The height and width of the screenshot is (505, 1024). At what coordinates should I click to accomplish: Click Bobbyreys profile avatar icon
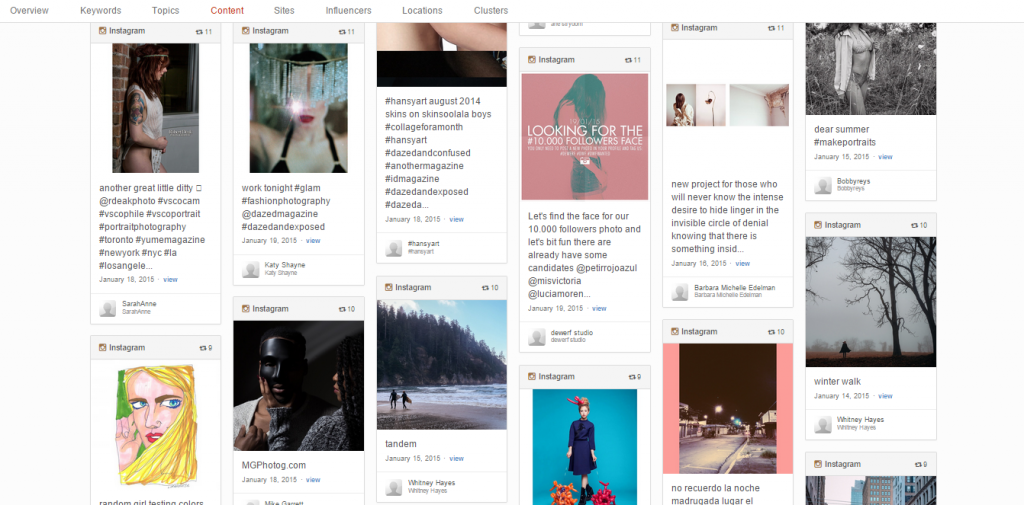[823, 185]
